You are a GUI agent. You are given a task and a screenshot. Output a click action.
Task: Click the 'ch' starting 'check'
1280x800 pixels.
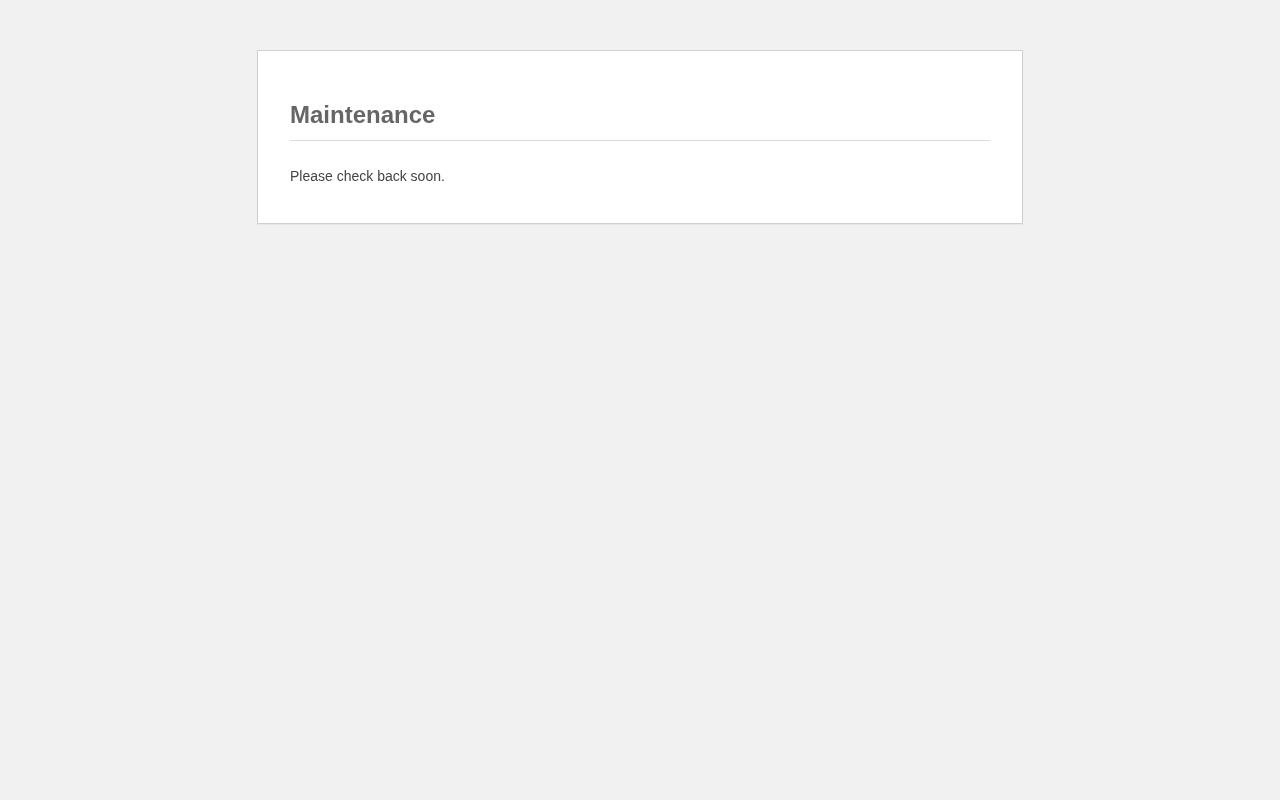pyautogui.click(x=344, y=176)
